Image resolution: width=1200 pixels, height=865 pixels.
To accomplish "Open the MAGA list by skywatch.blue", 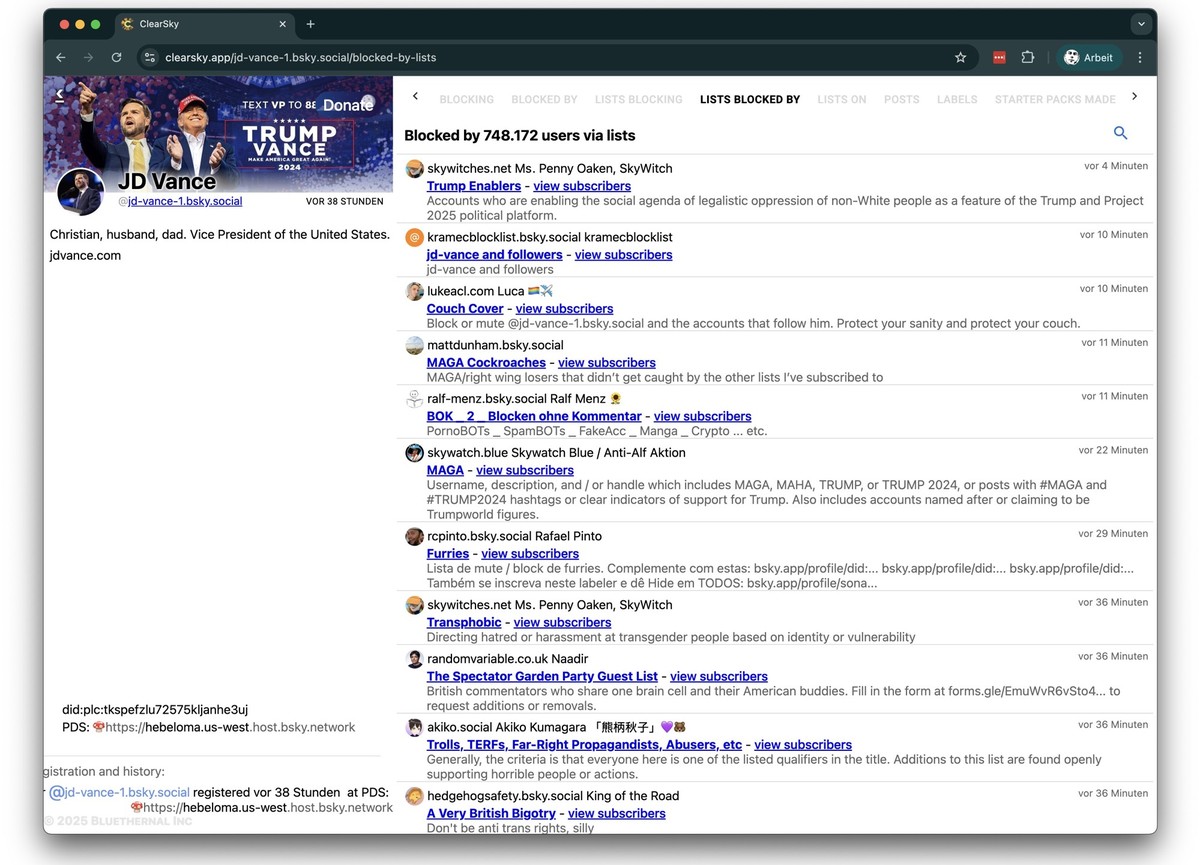I will click(445, 471).
